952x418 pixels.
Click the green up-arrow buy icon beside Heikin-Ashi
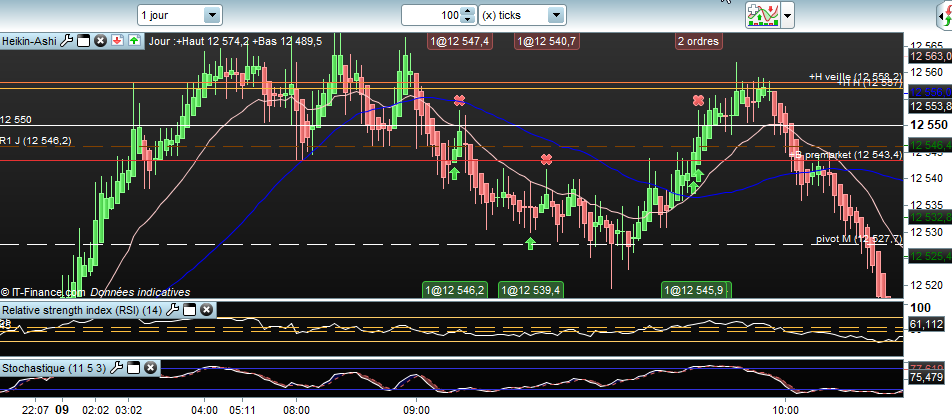tap(134, 41)
